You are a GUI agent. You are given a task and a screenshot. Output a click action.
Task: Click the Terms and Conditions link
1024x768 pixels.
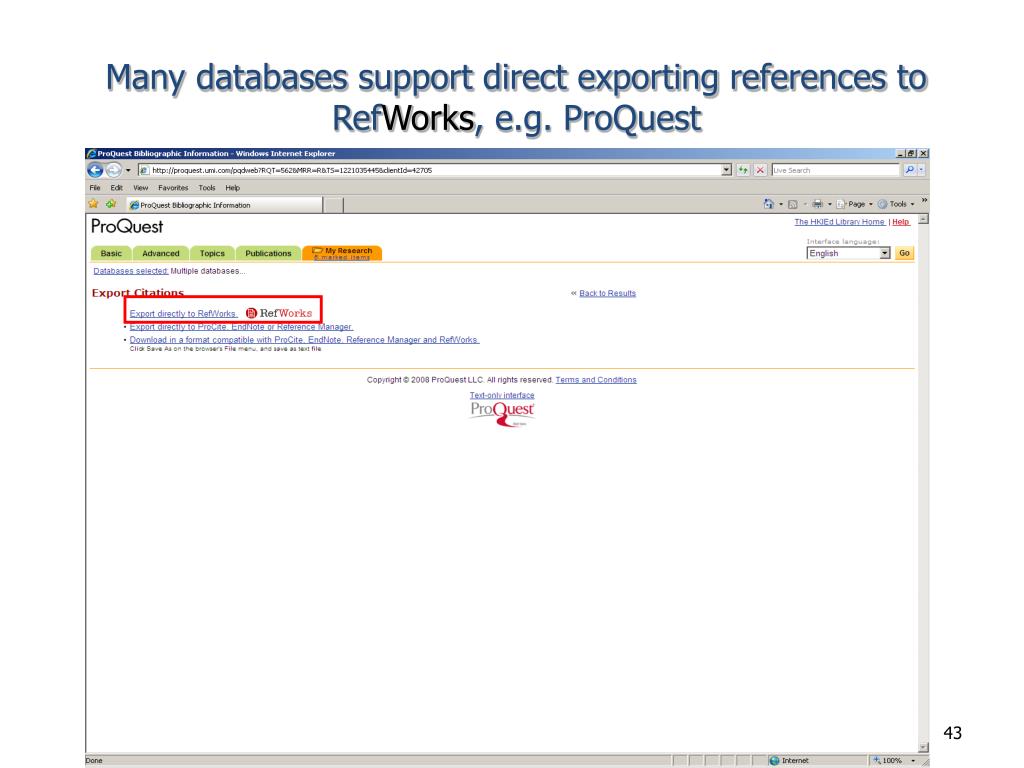[x=596, y=380]
